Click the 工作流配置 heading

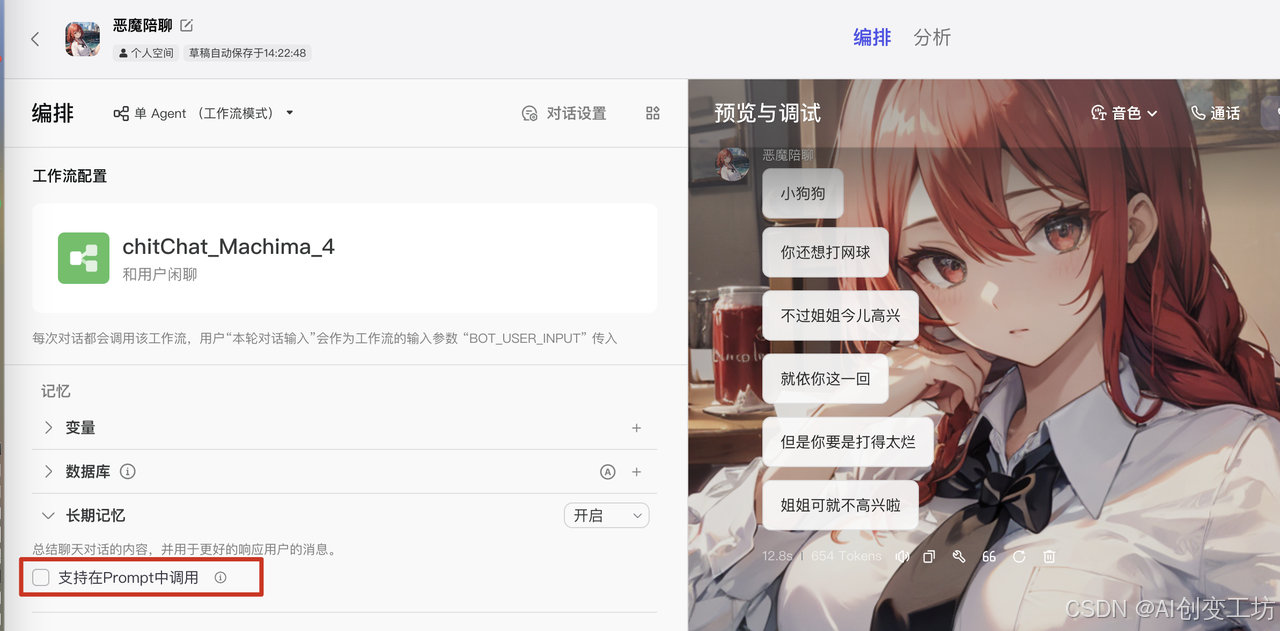(x=70, y=176)
